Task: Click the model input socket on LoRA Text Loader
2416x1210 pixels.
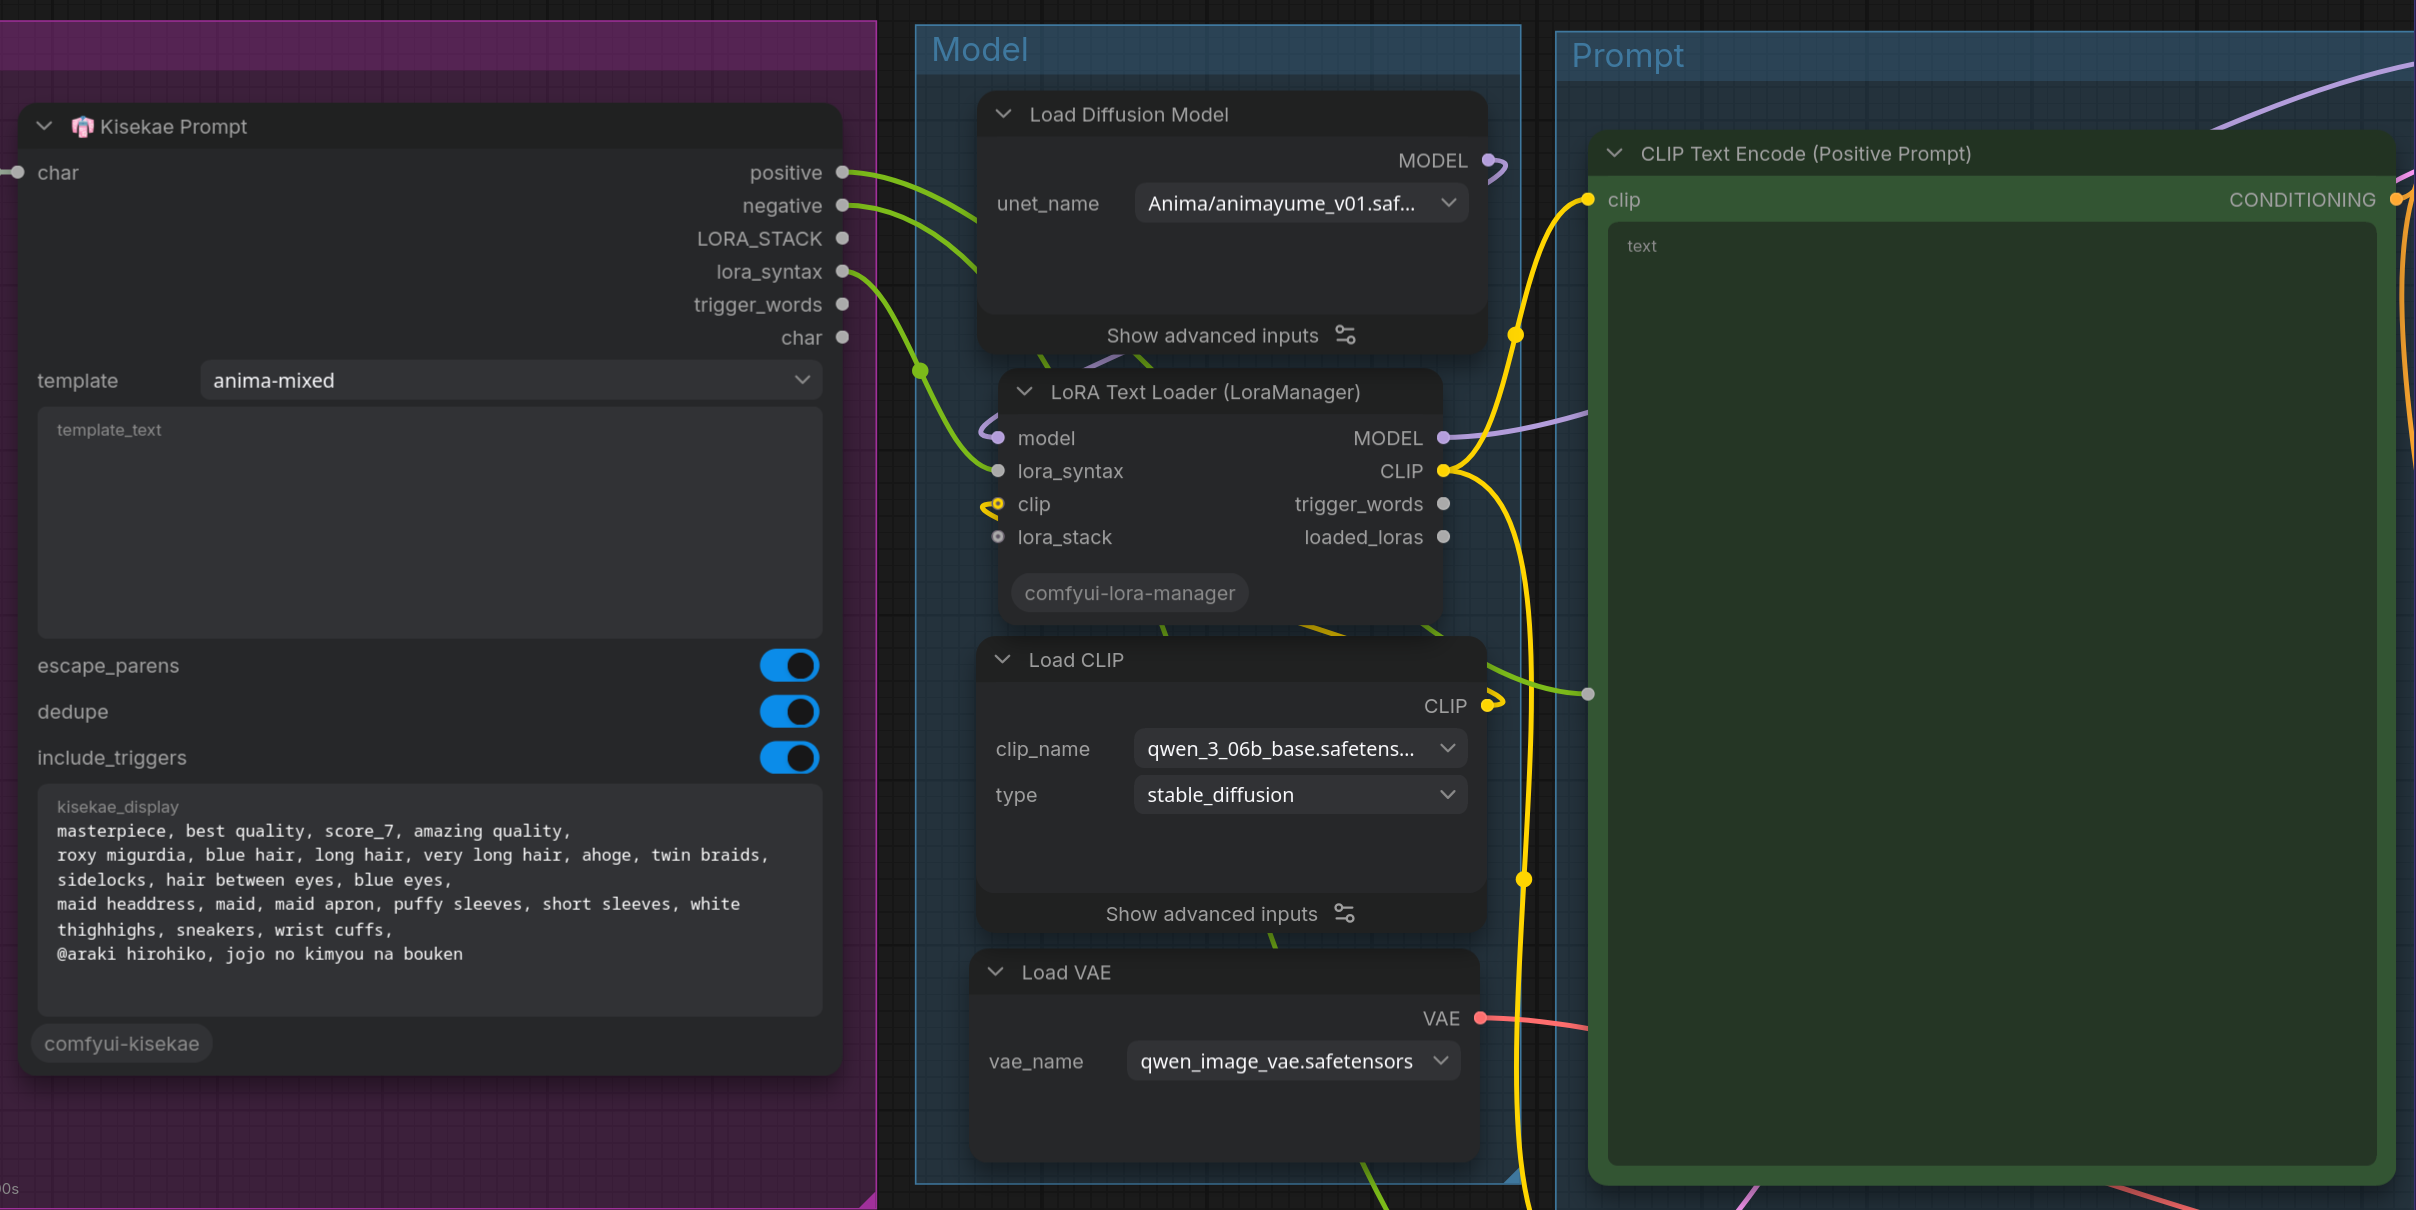Action: point(997,438)
